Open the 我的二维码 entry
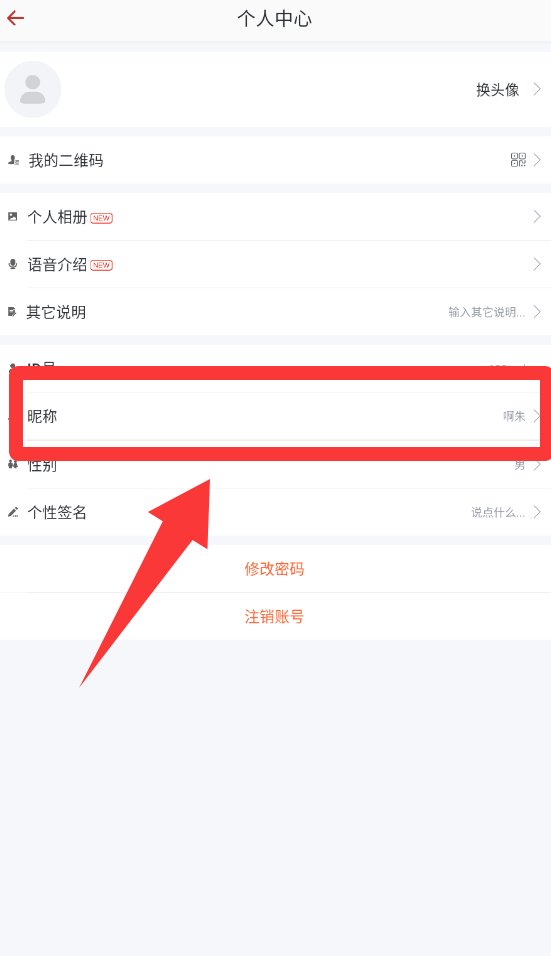 pyautogui.click(x=276, y=160)
